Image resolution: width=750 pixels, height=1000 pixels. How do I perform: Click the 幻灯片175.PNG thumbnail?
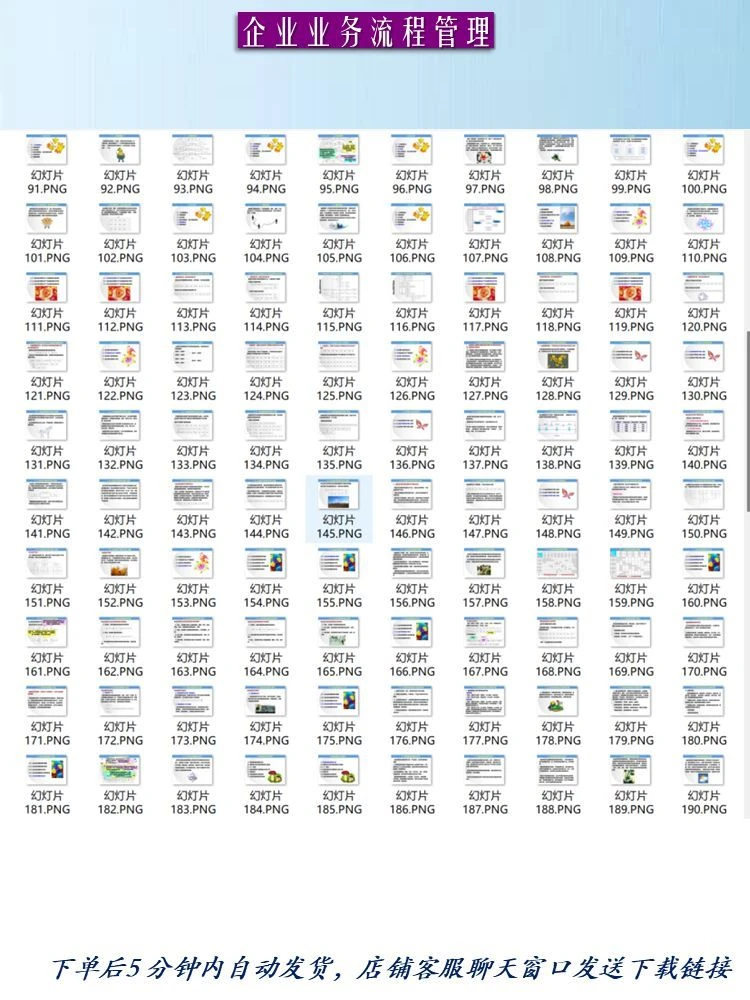coord(339,701)
